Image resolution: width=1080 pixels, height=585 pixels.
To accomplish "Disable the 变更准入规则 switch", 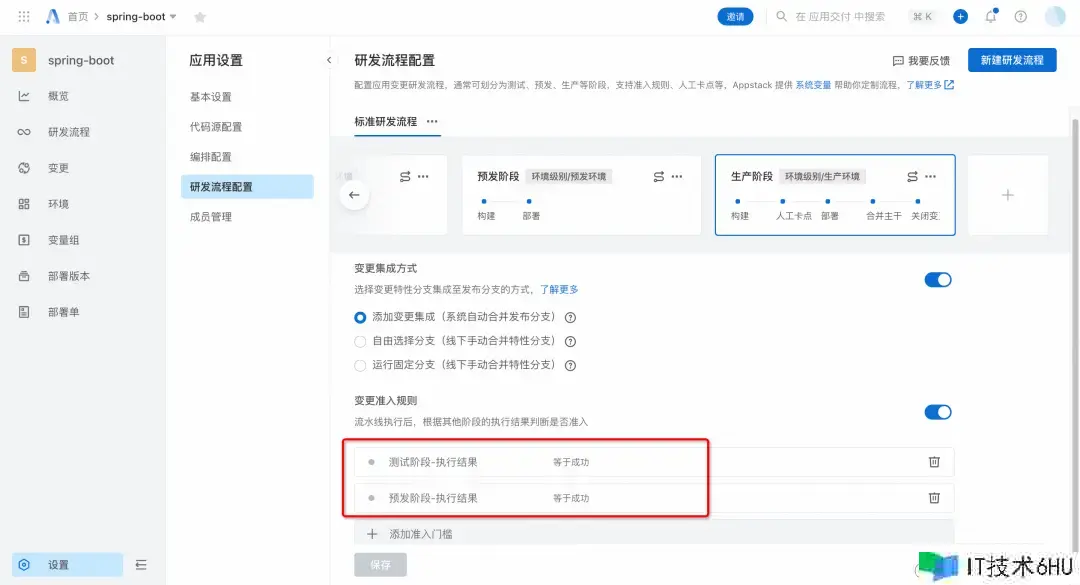I will tap(938, 412).
